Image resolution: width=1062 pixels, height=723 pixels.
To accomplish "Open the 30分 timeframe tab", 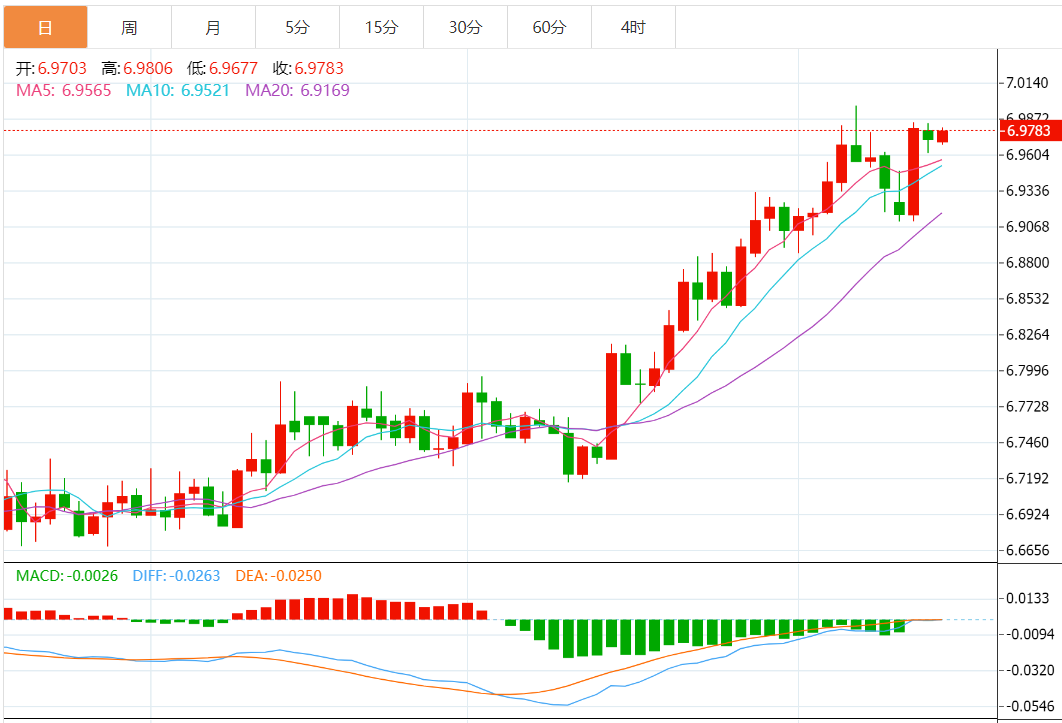I will 465,27.
